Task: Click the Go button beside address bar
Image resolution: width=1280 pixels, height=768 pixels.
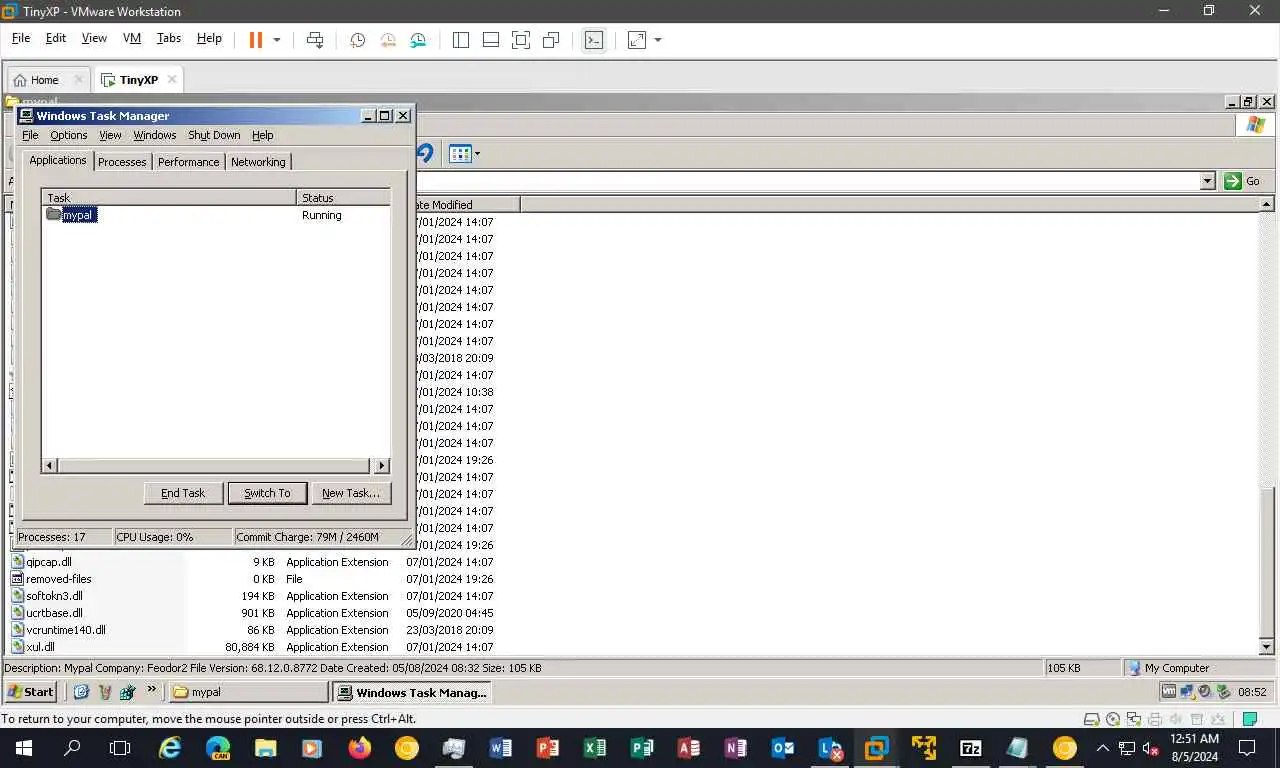Action: click(1243, 181)
